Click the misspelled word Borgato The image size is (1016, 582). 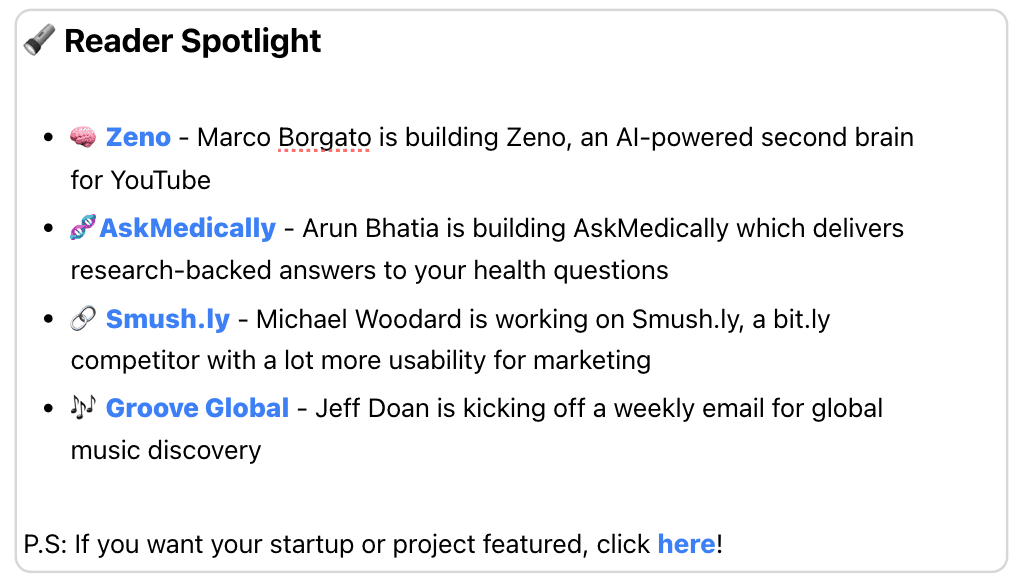pyautogui.click(x=324, y=138)
